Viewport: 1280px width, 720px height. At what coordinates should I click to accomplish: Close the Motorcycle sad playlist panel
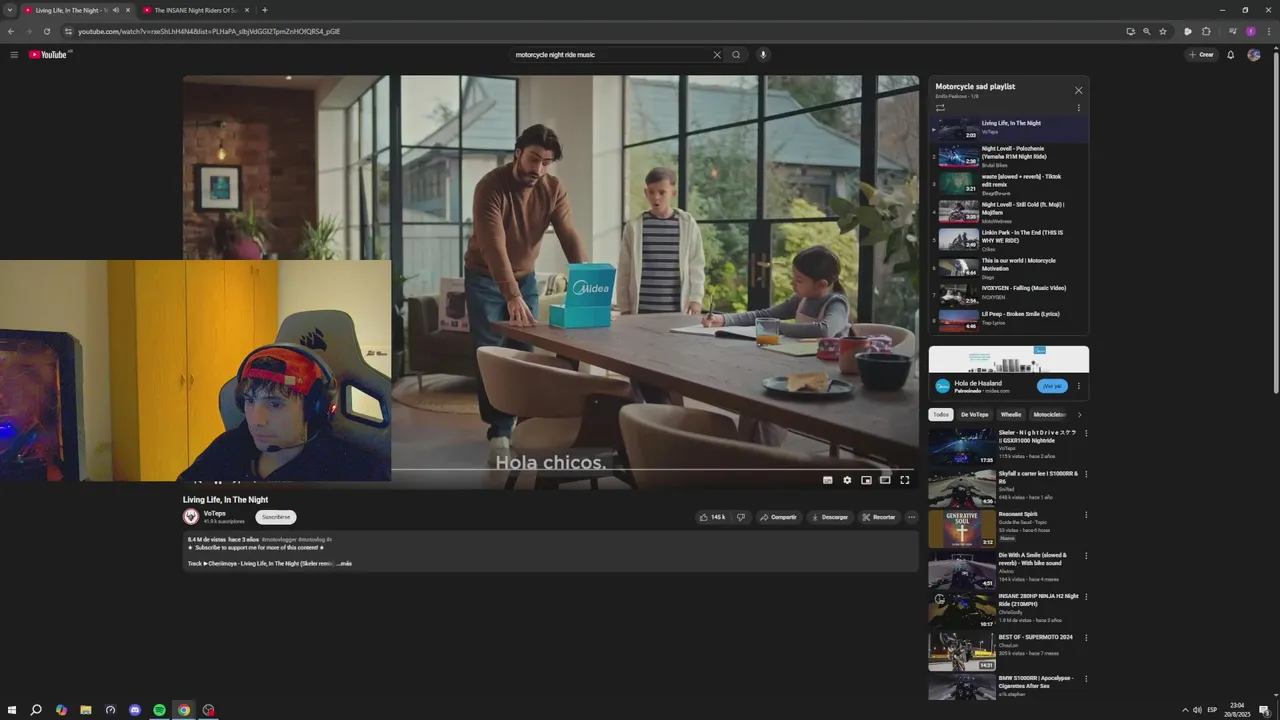[x=1078, y=91]
